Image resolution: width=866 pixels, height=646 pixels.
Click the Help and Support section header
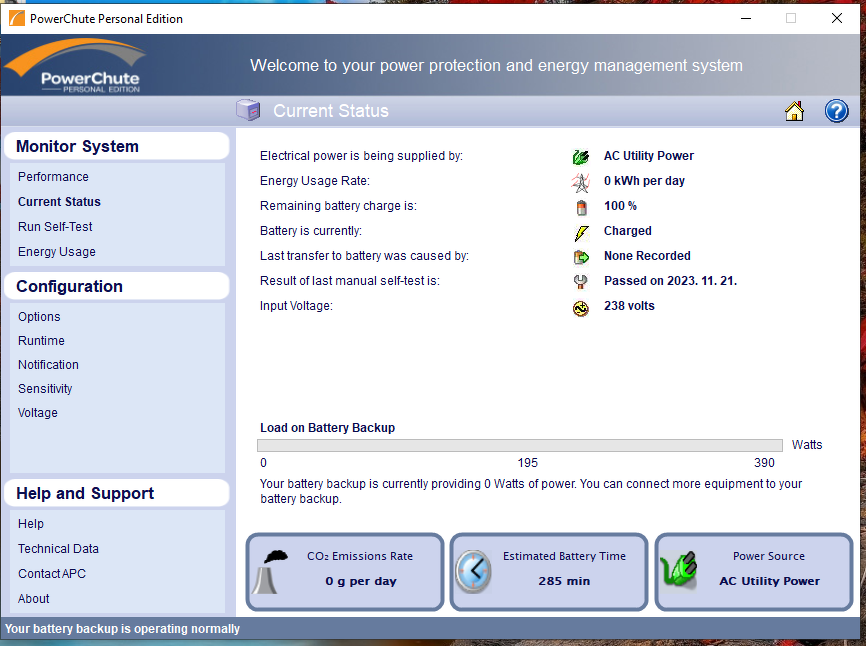pyautogui.click(x=117, y=493)
